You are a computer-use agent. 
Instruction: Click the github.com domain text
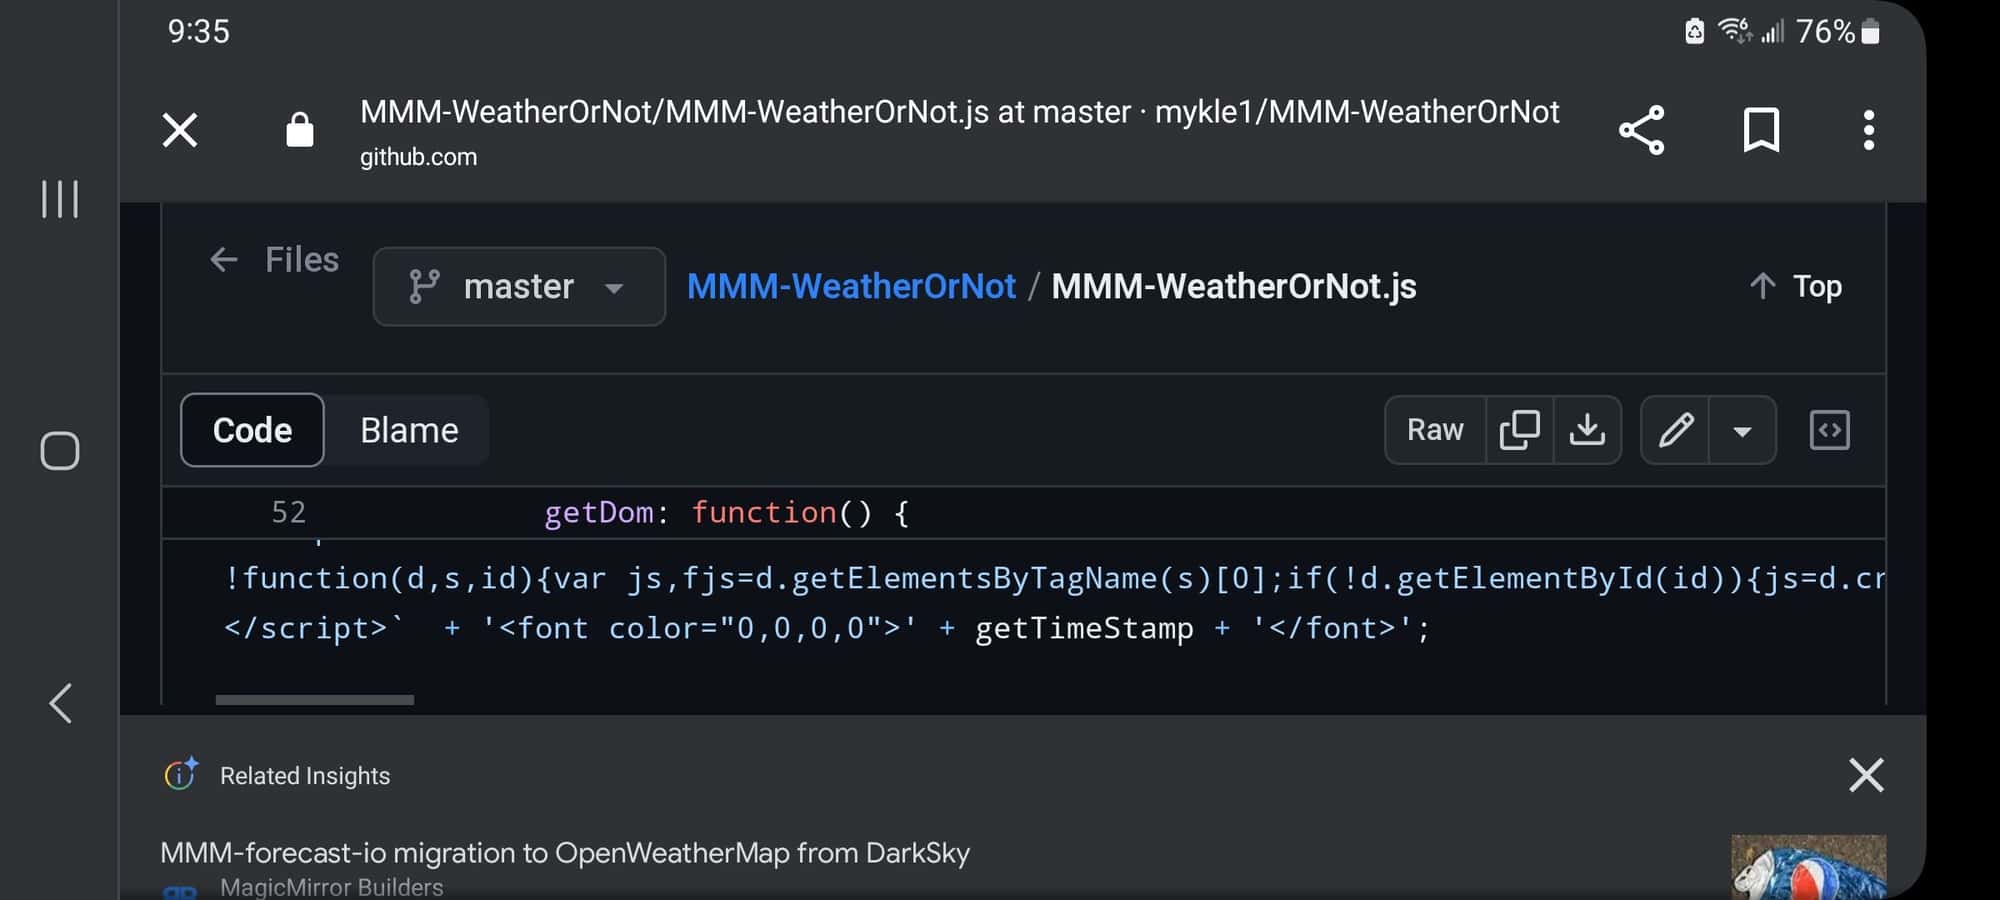point(418,157)
